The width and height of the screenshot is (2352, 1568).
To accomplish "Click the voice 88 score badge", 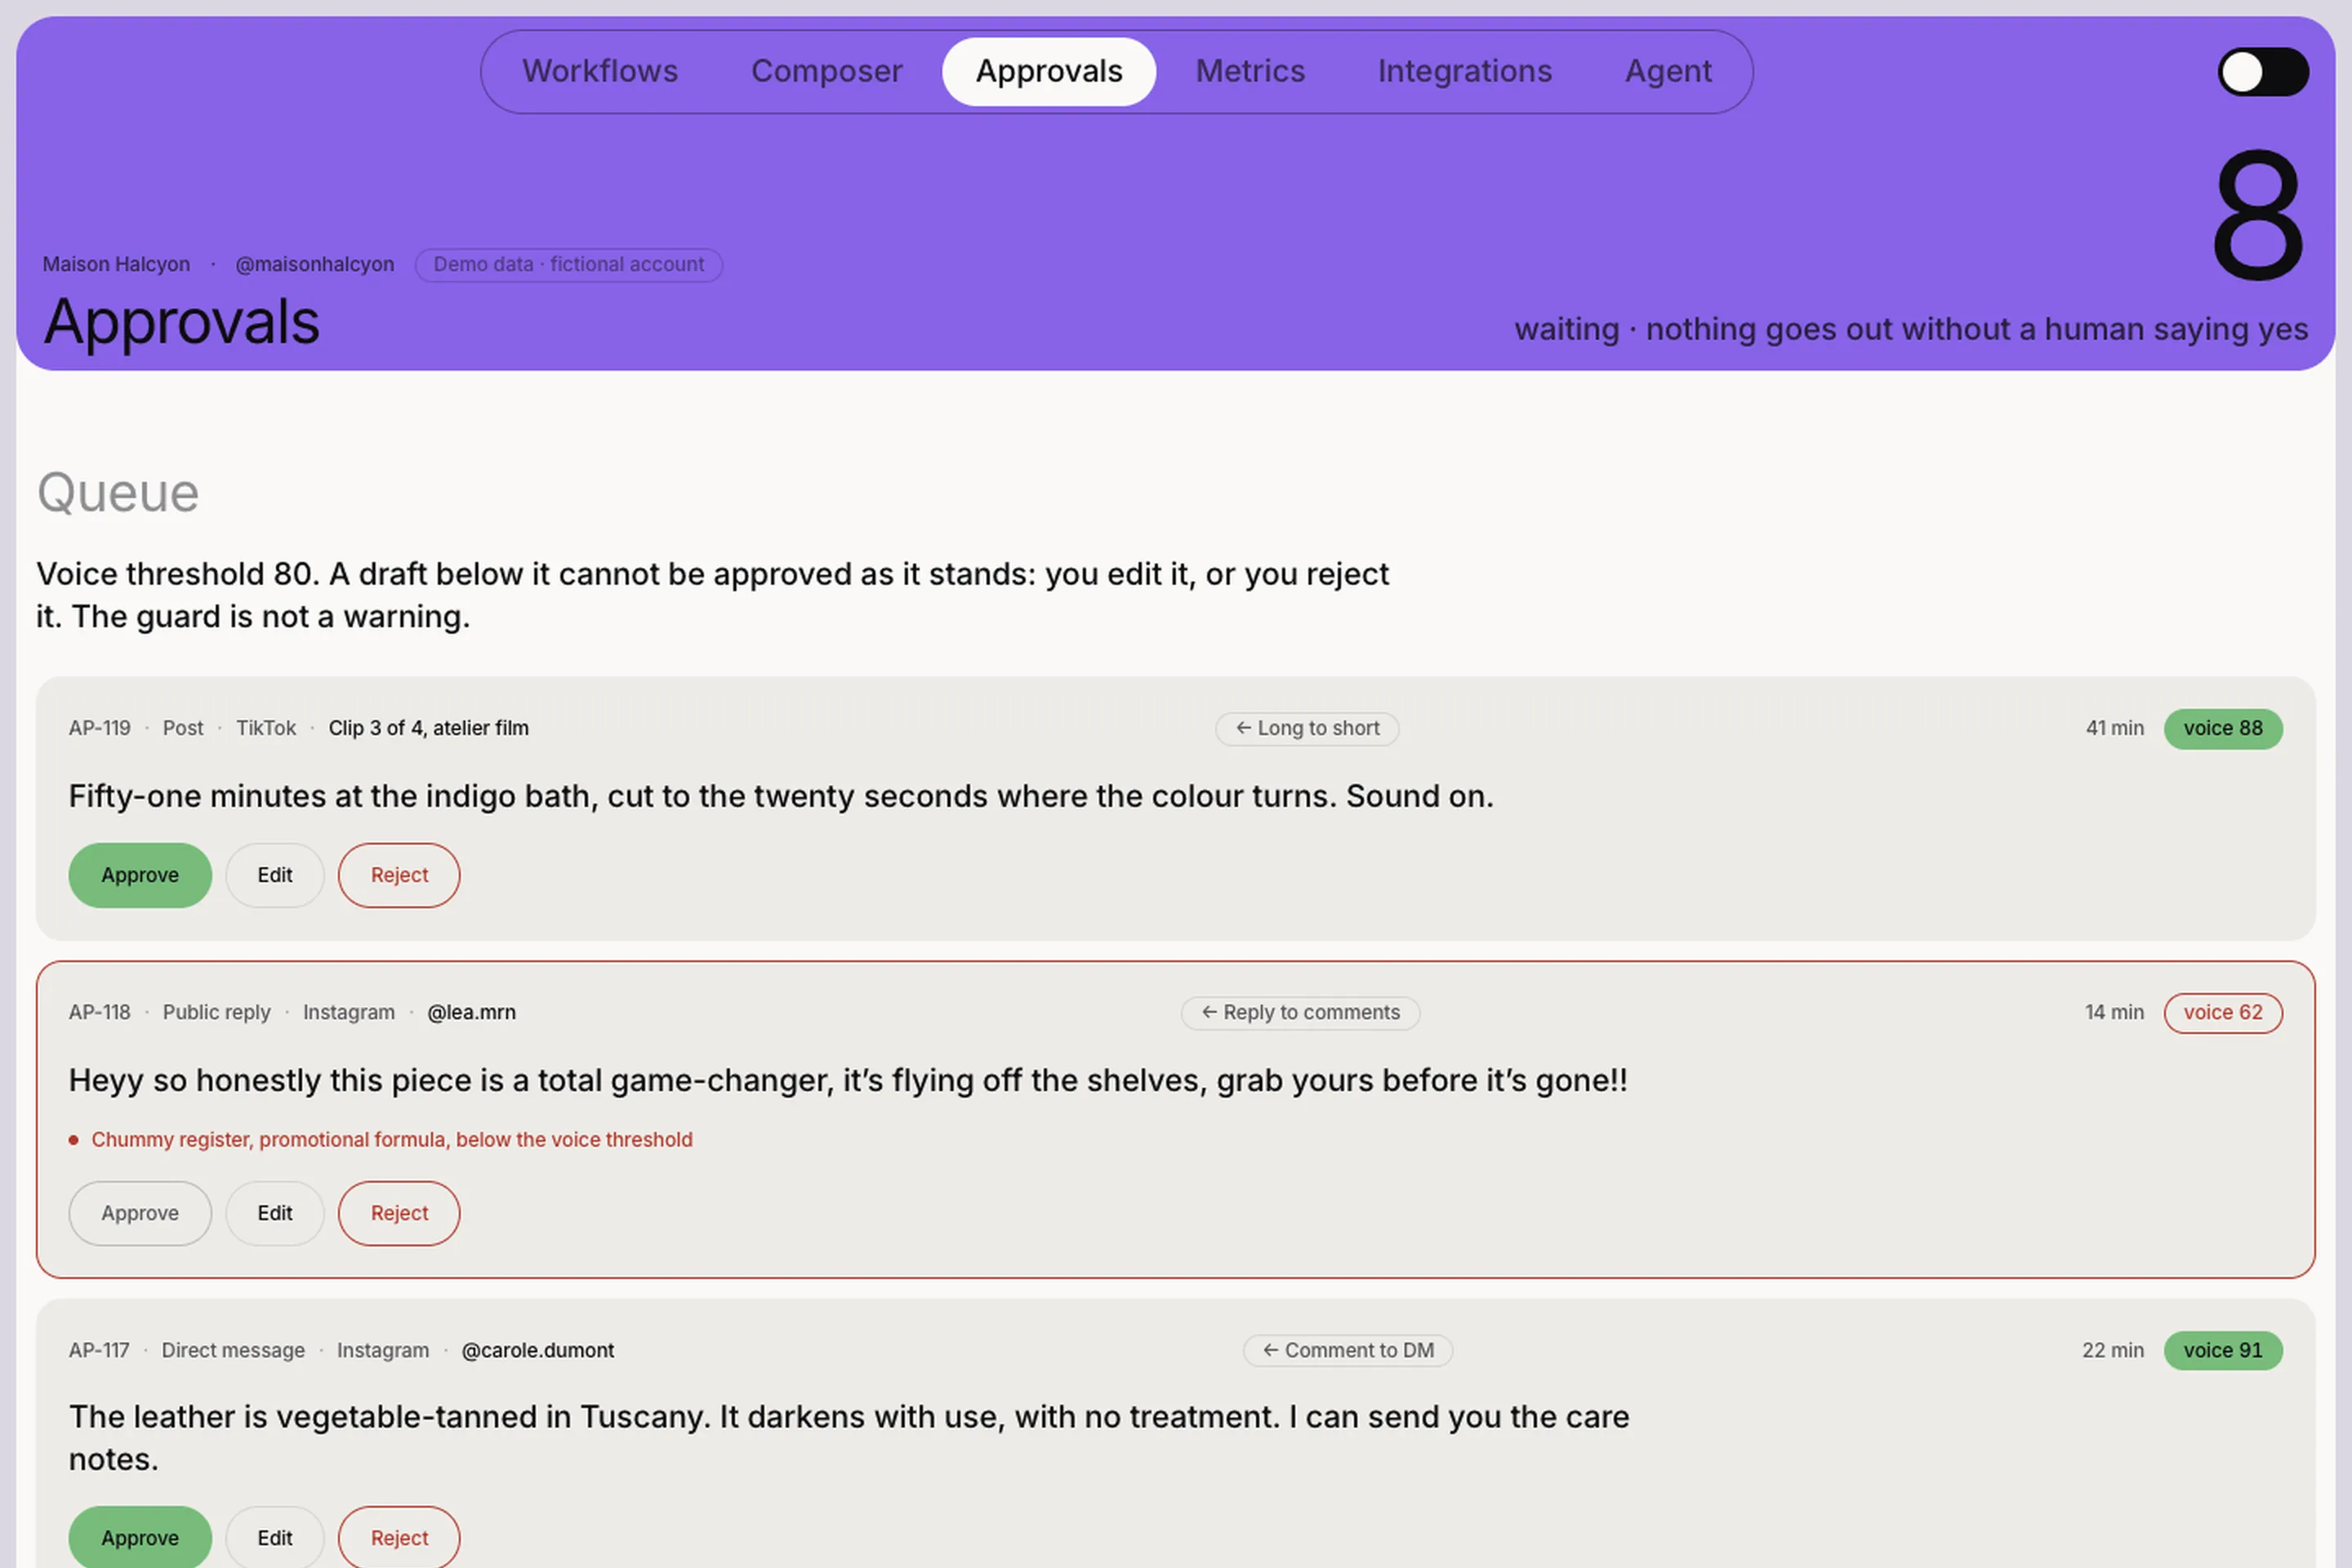I will [2223, 728].
